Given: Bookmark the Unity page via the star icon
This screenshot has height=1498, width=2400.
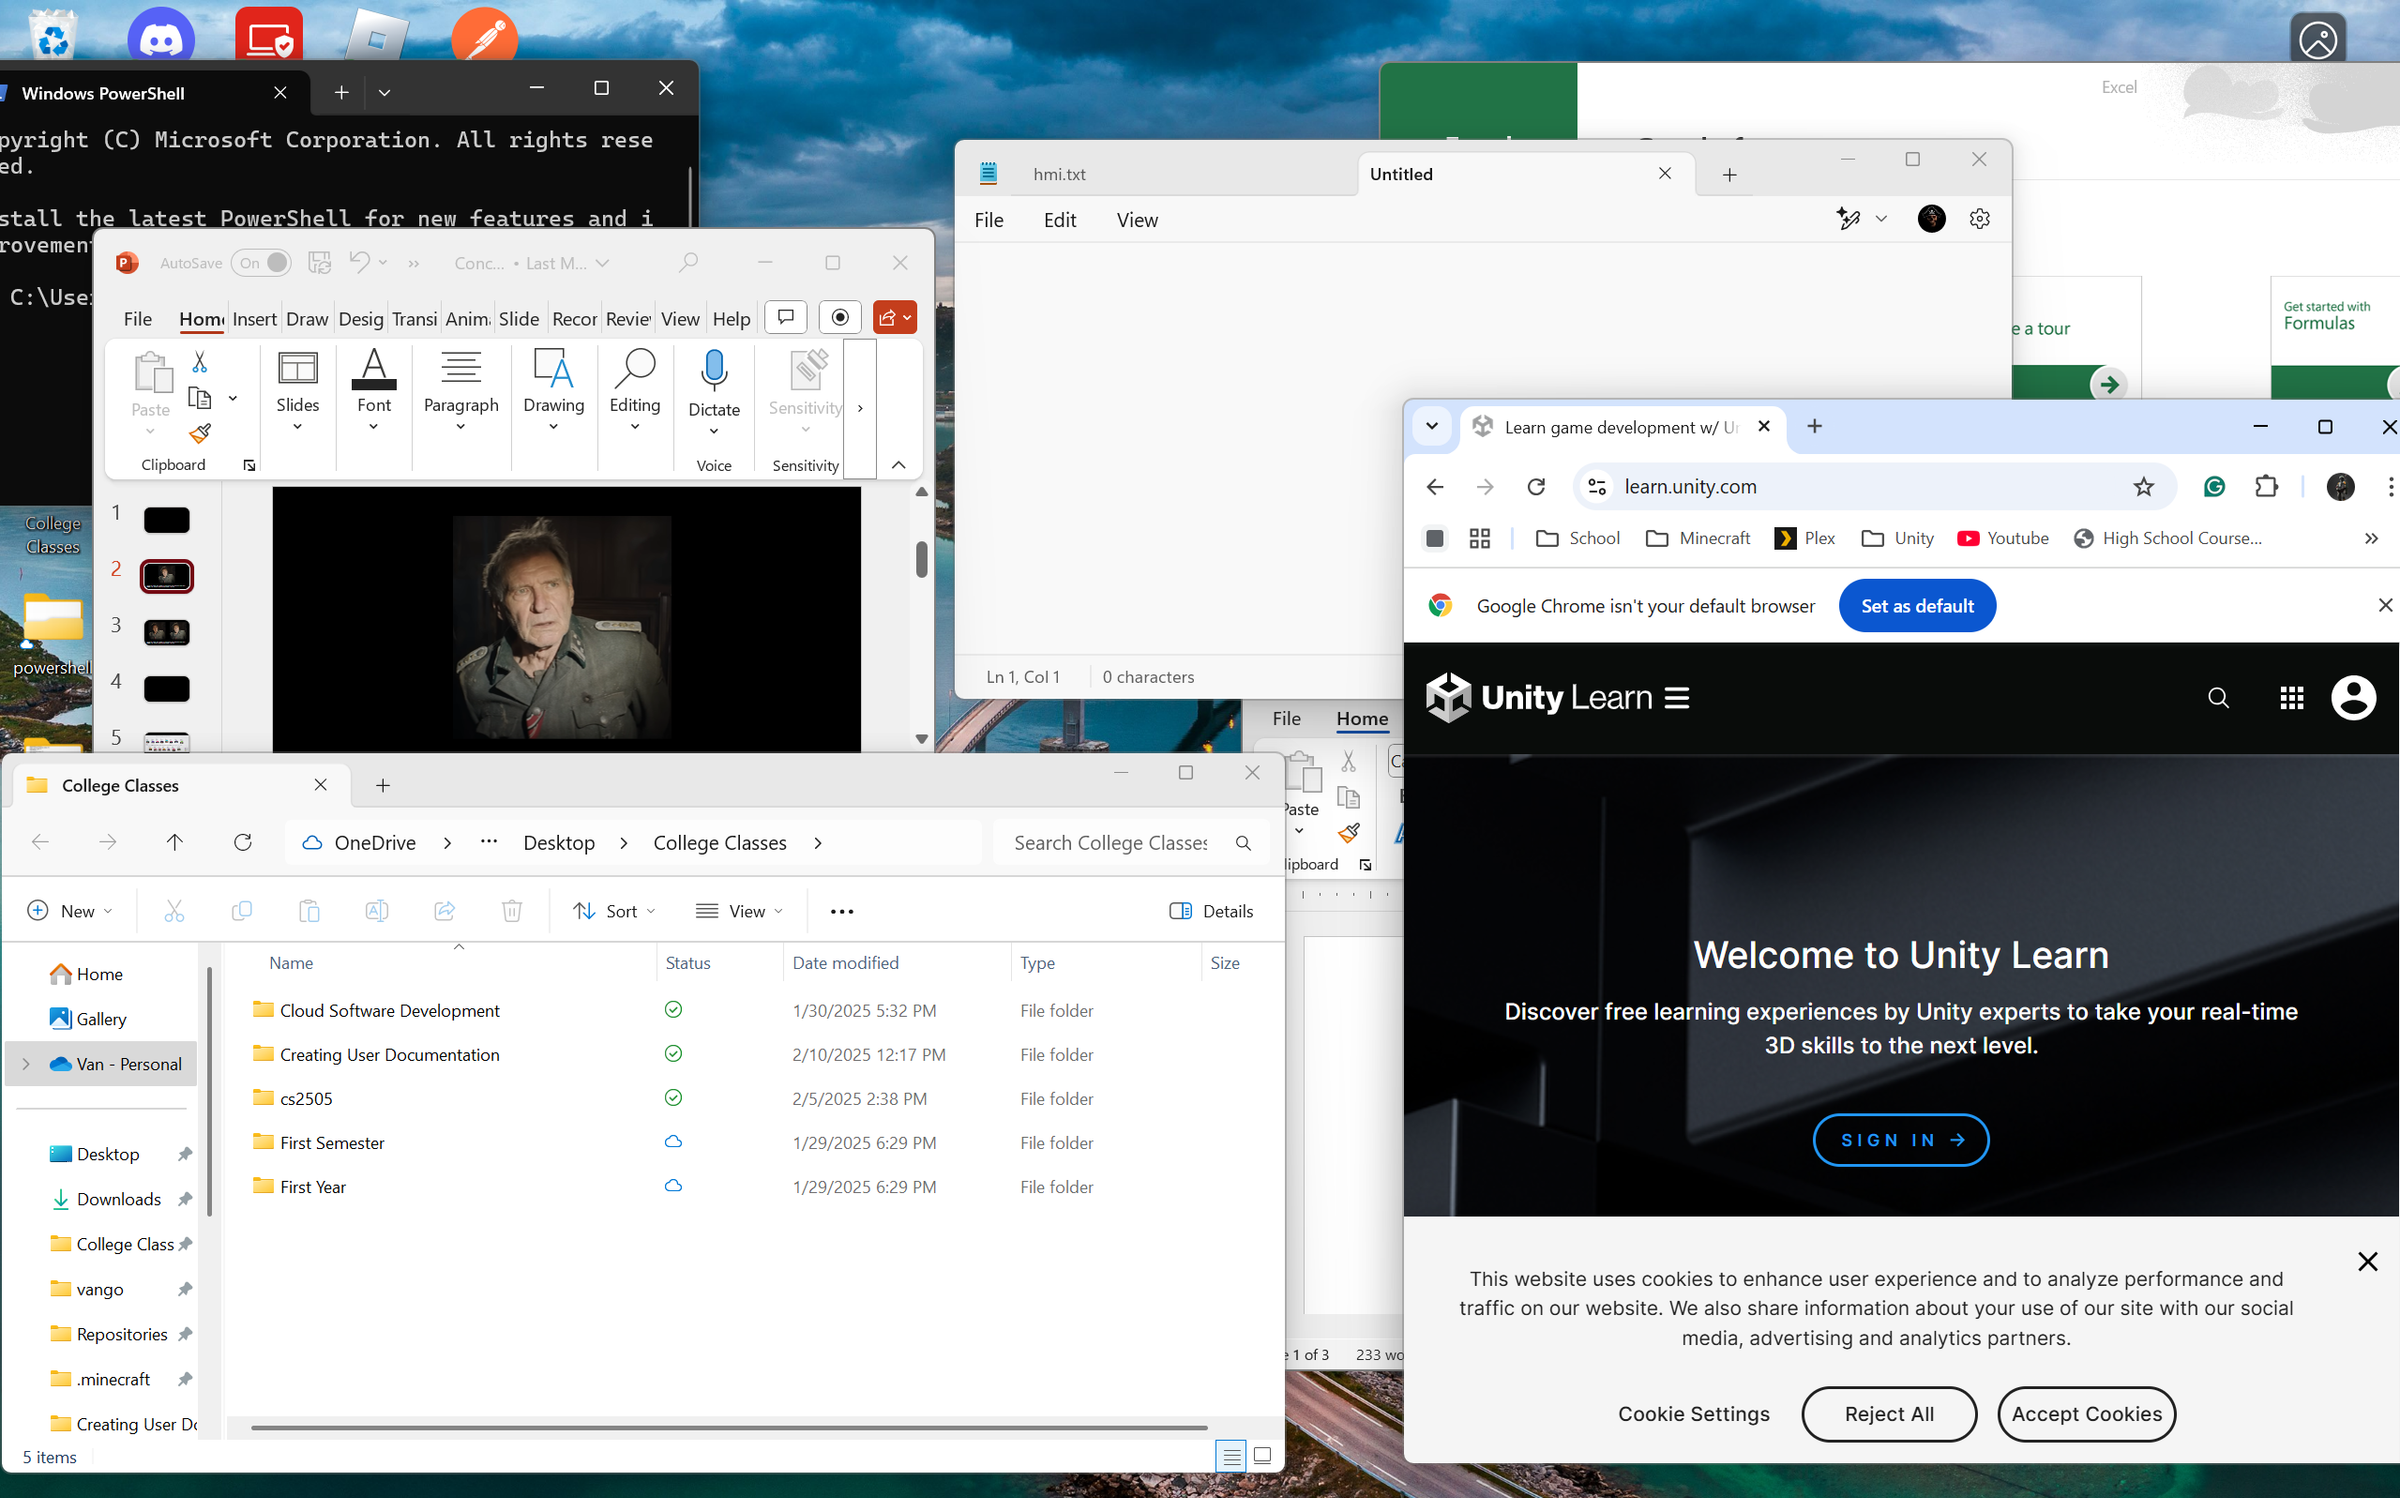Looking at the screenshot, I should point(2144,487).
